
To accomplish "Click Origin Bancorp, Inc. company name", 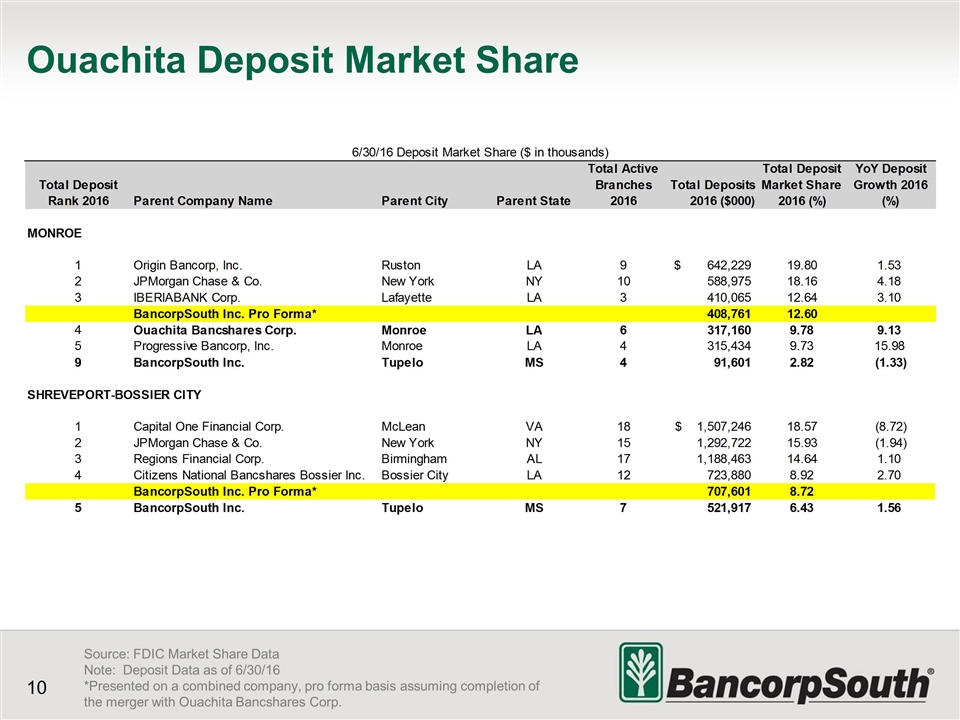I will point(188,265).
